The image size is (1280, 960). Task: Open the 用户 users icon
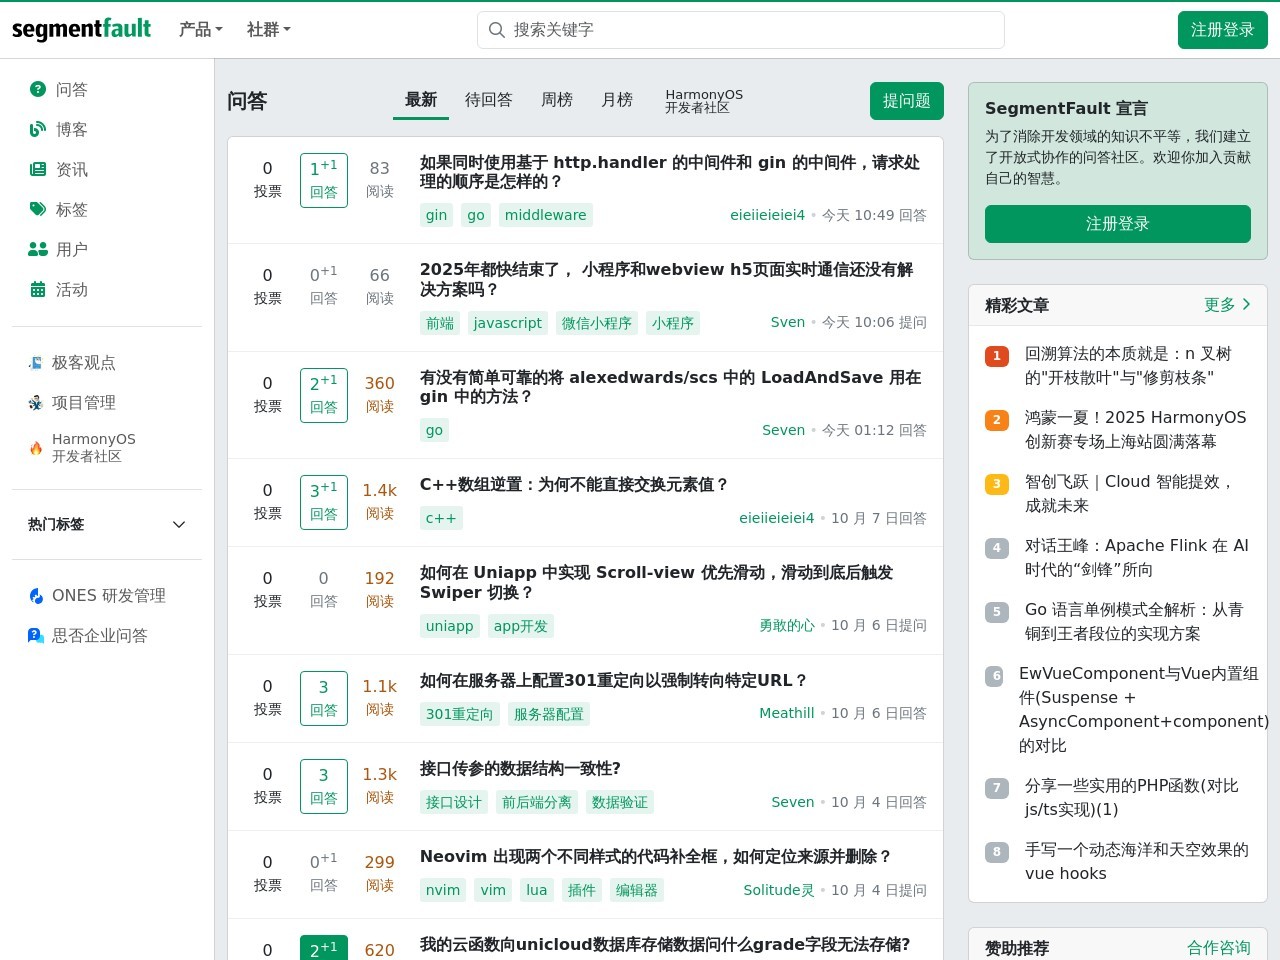point(38,249)
